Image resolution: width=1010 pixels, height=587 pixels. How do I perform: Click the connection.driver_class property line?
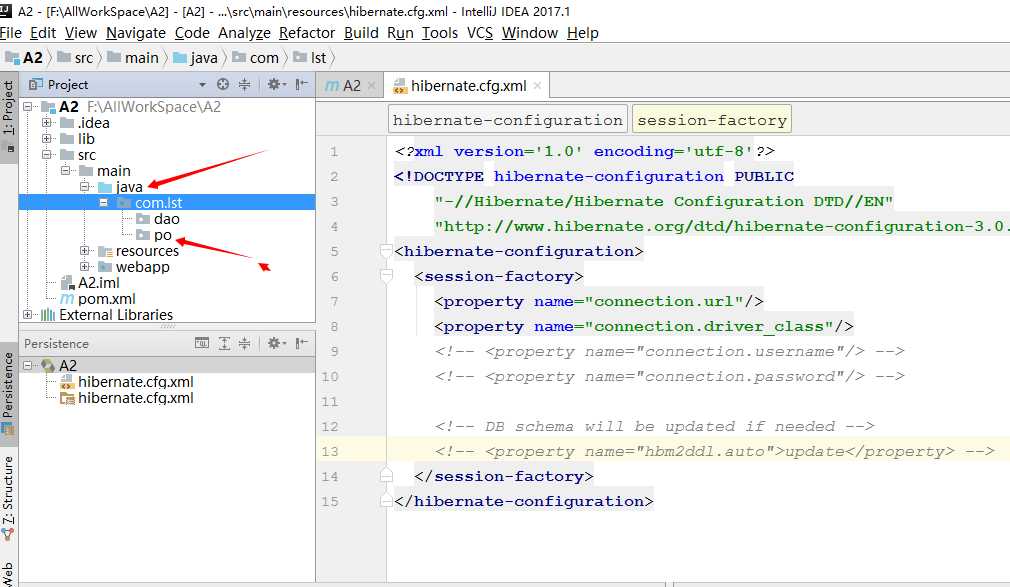pyautogui.click(x=644, y=327)
